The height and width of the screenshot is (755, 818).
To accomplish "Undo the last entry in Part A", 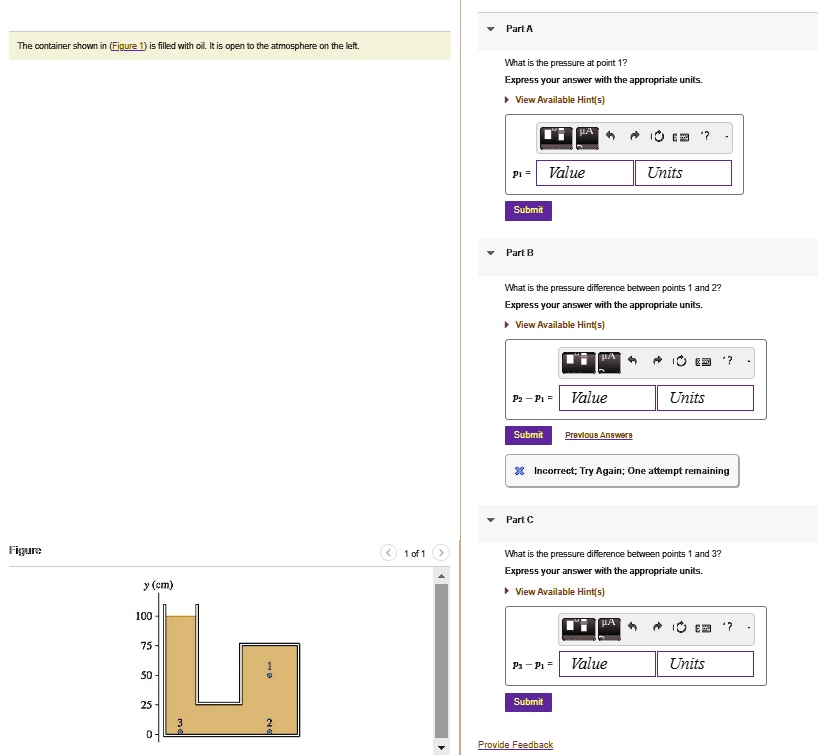I will pos(610,136).
